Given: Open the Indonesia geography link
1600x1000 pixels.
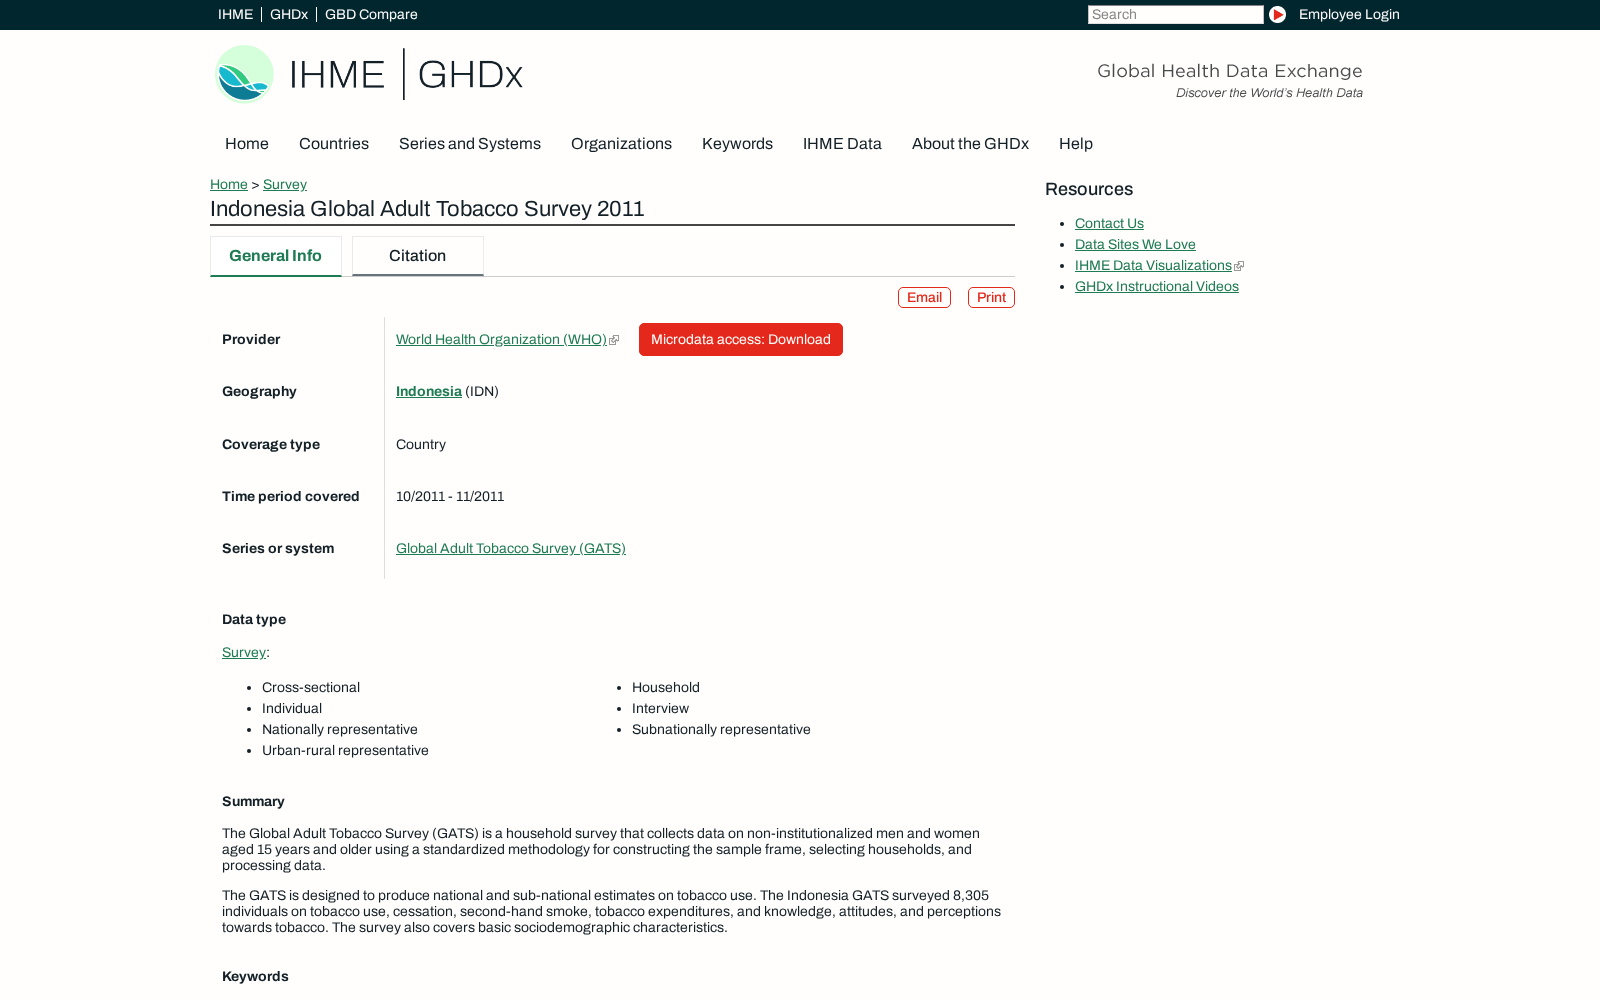Looking at the screenshot, I should (429, 392).
